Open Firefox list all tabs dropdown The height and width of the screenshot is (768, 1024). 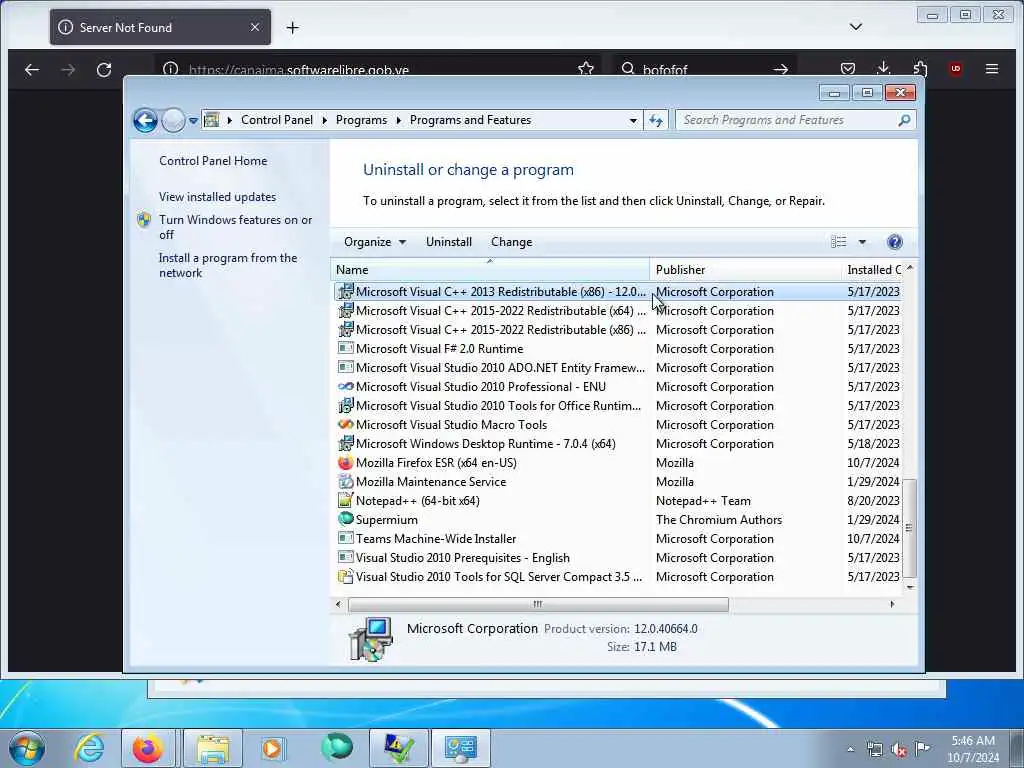[856, 27]
